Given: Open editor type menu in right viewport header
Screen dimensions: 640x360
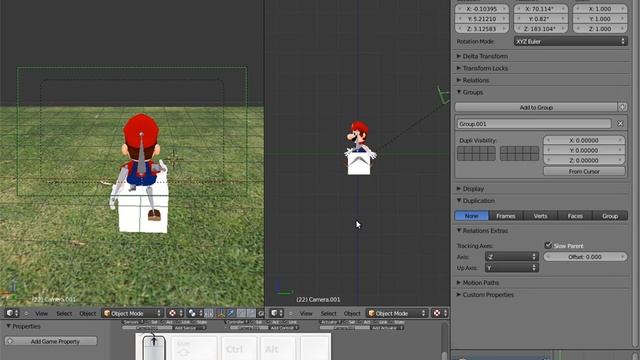Looking at the screenshot, I should coord(277,313).
